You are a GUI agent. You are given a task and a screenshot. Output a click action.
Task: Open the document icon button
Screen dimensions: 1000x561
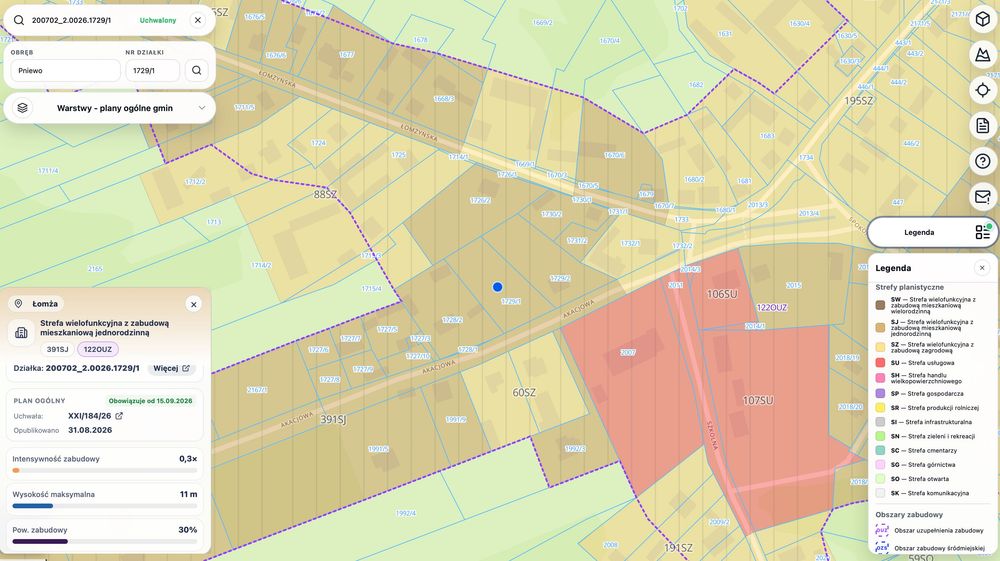point(983,126)
